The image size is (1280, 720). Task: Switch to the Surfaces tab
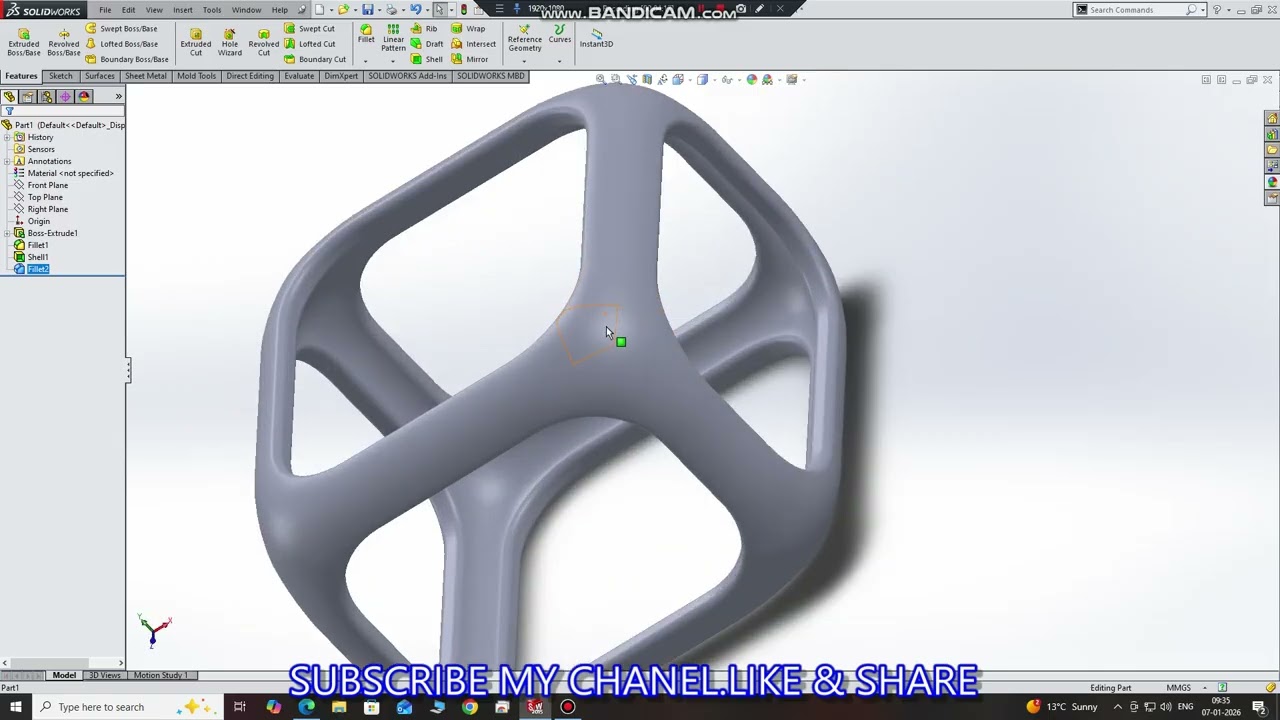coord(99,76)
